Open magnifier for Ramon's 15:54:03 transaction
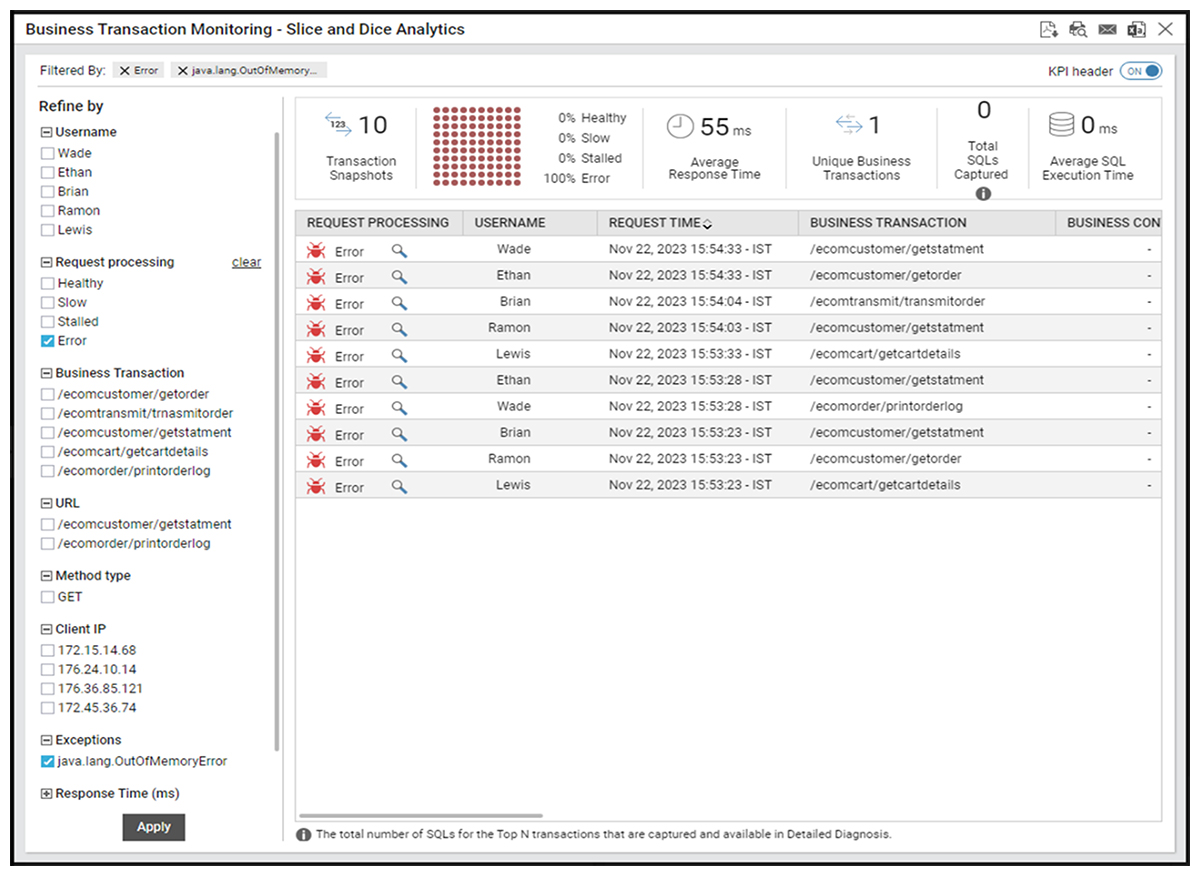 tap(399, 329)
